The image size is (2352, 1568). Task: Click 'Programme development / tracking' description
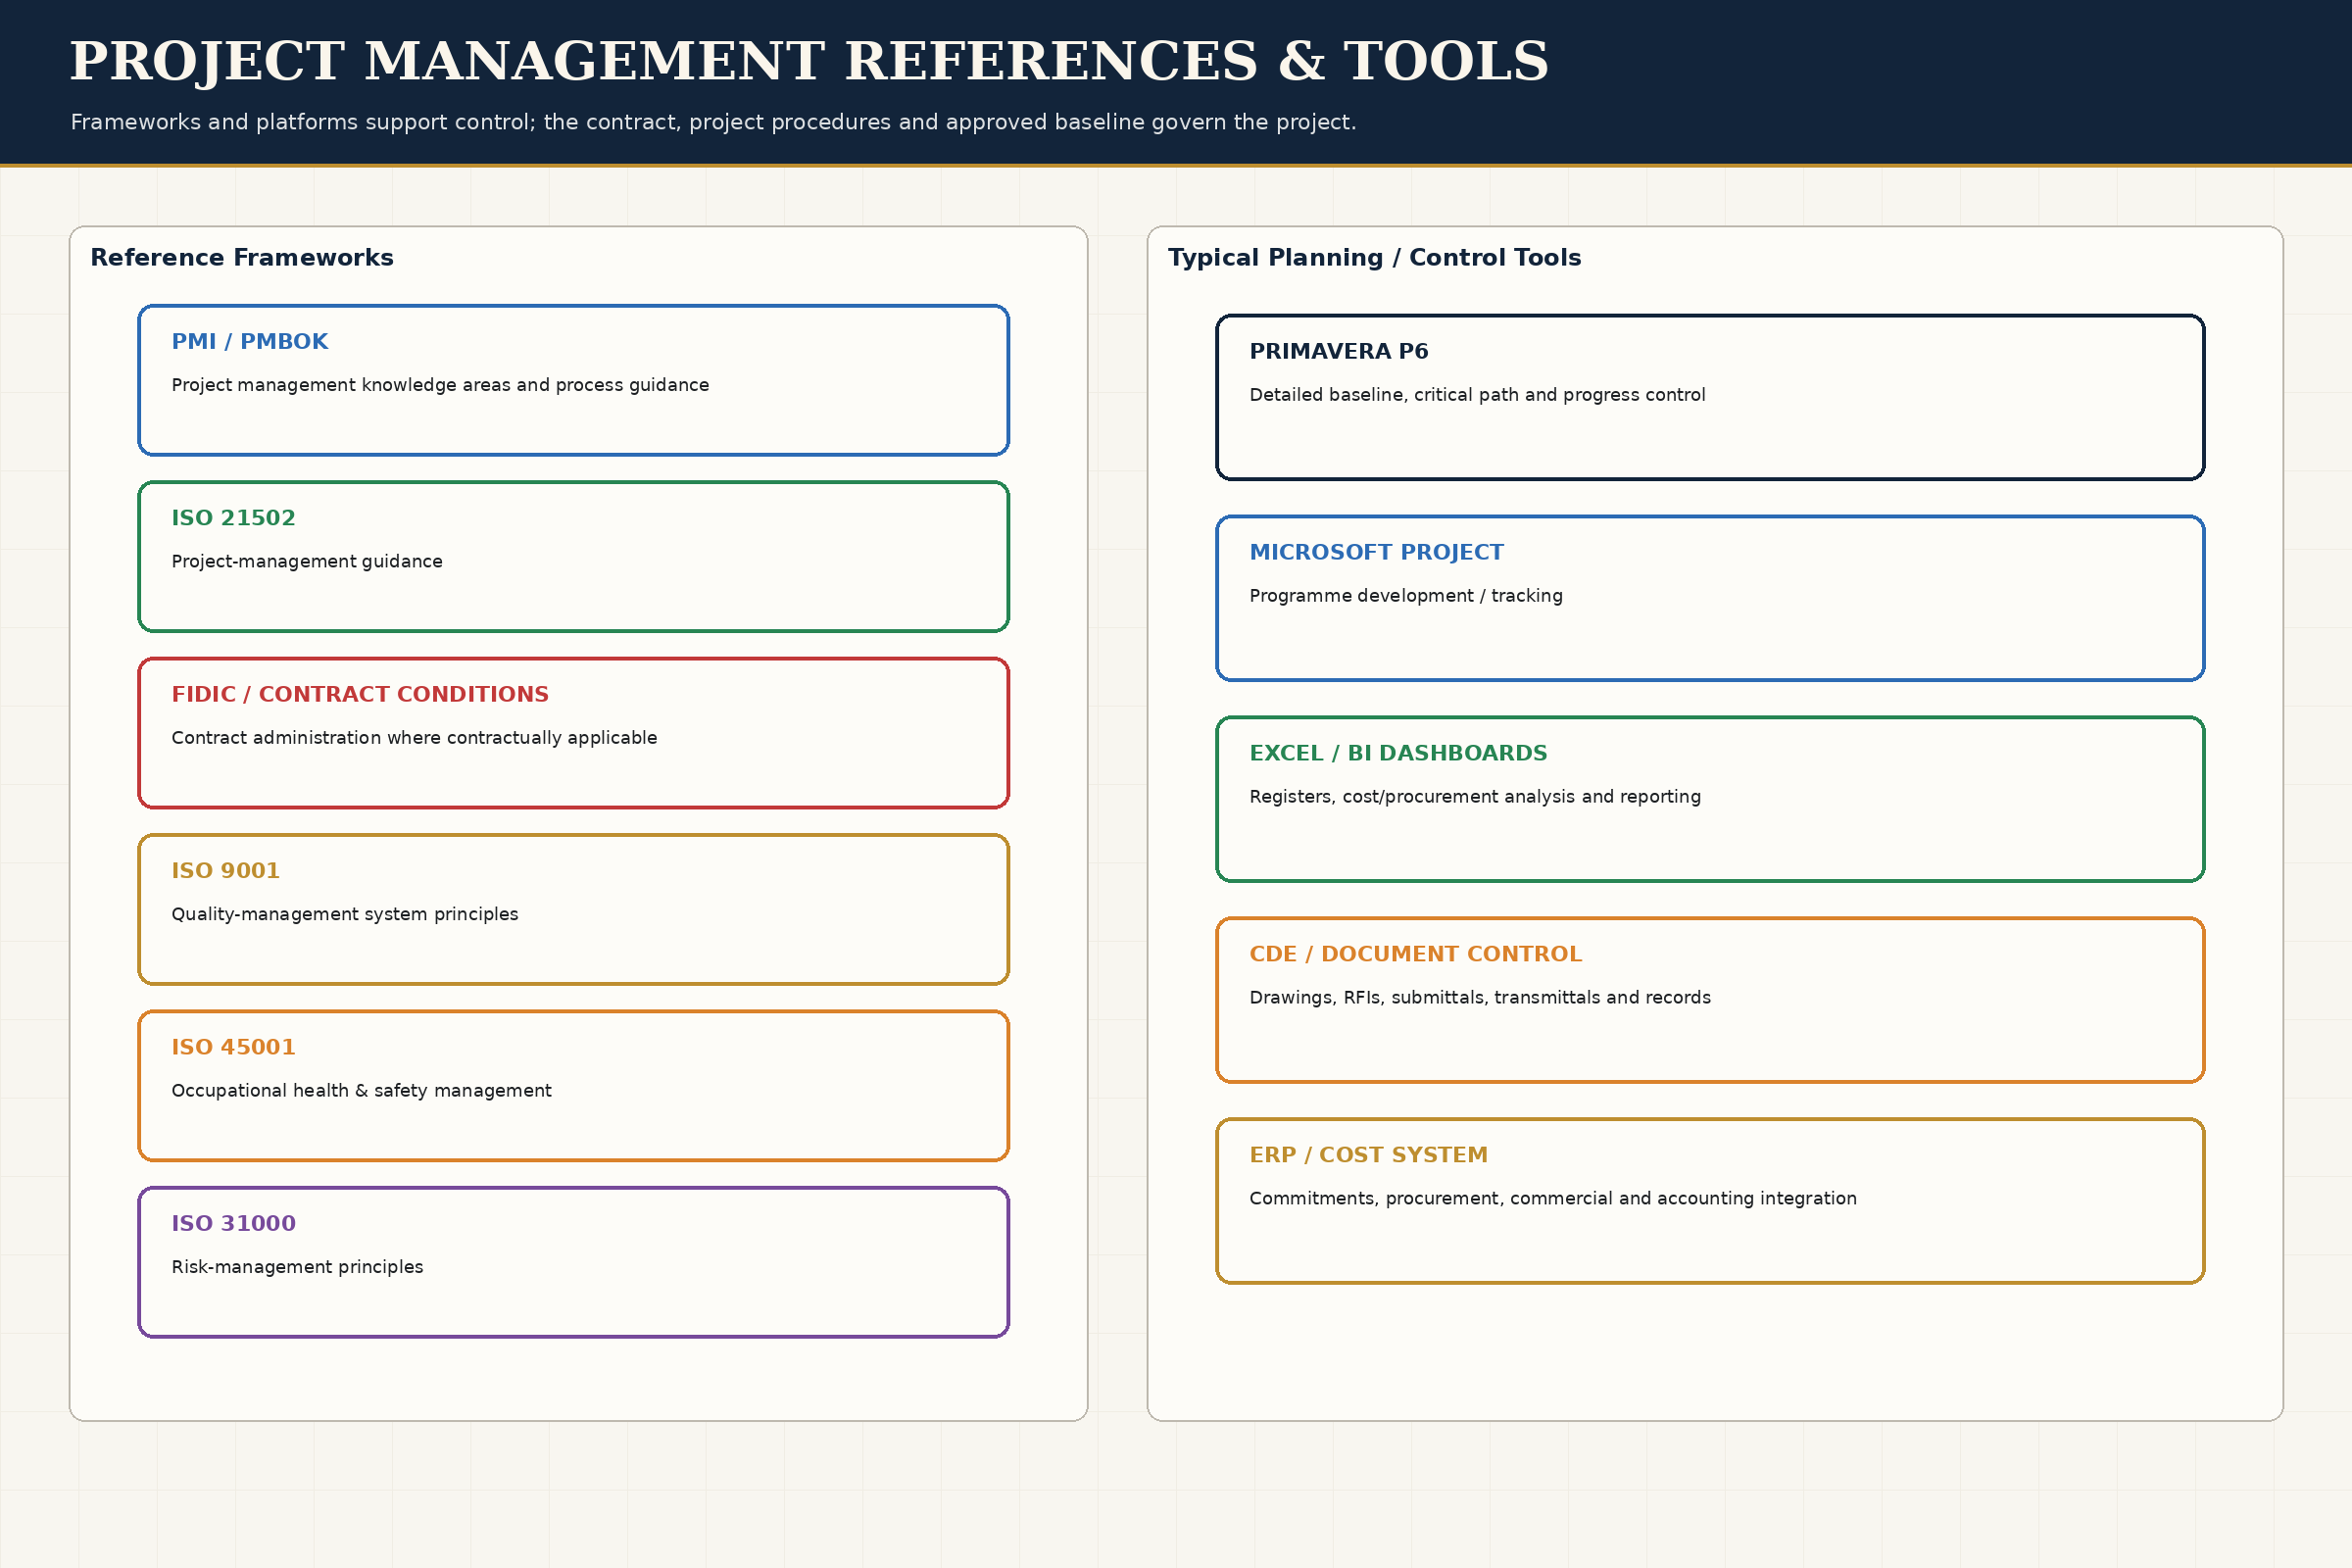point(1405,596)
